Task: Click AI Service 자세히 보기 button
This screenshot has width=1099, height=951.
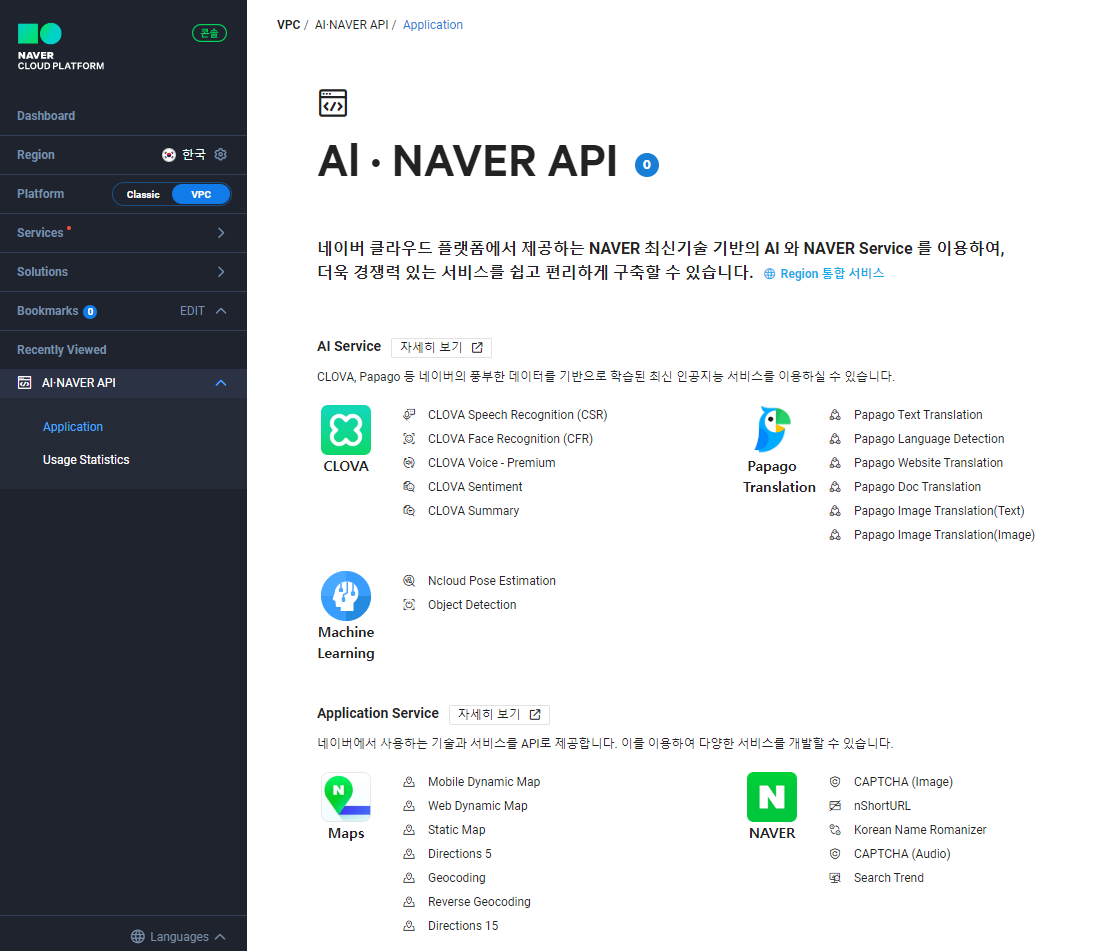Action: [x=441, y=347]
